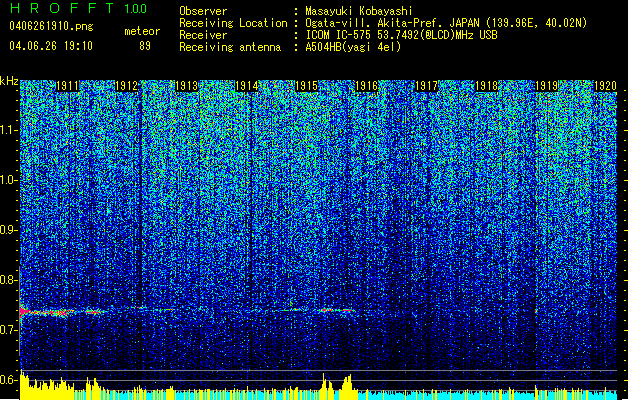Click the date stamp 04.06.26 19:10
This screenshot has width=629, height=400.
(x=51, y=46)
